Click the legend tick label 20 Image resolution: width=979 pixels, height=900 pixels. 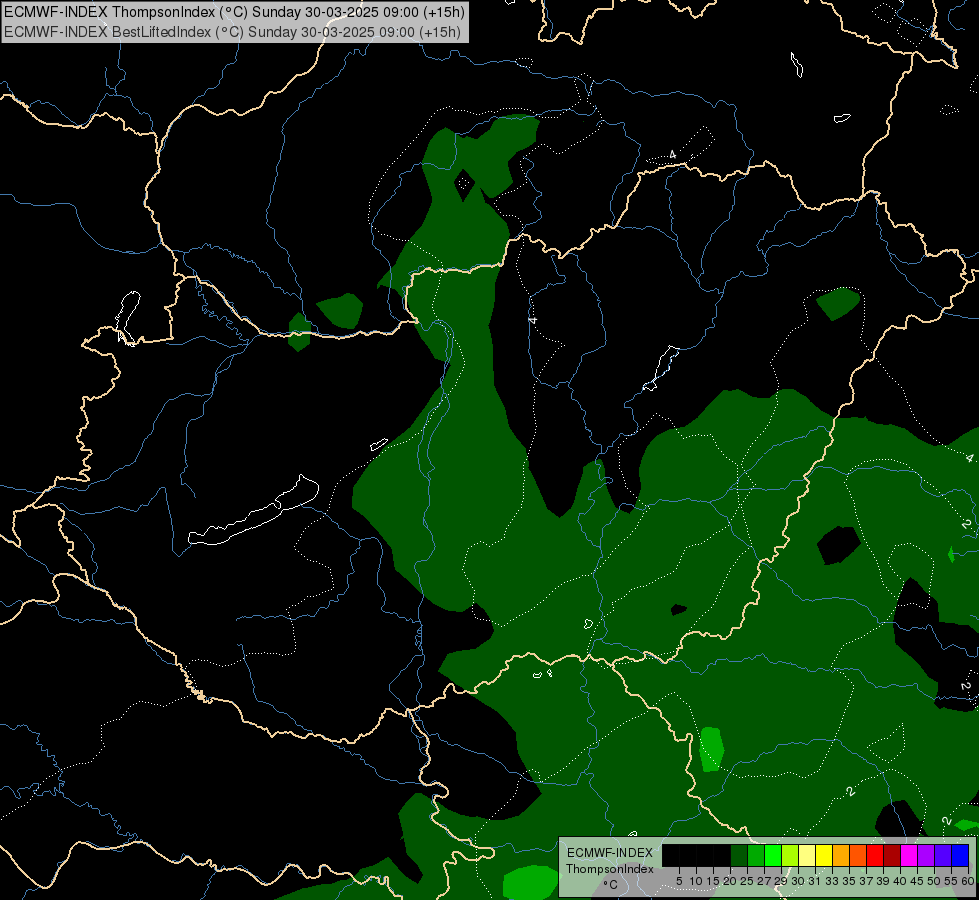point(730,881)
